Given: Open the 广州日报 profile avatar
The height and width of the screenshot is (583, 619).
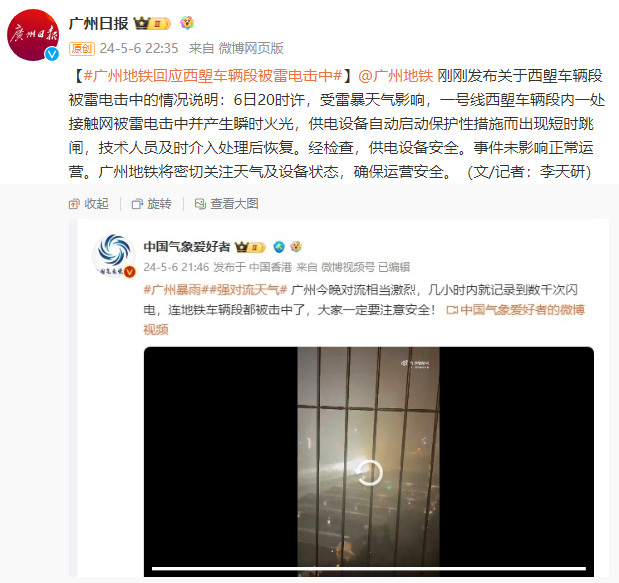Looking at the screenshot, I should (x=33, y=35).
